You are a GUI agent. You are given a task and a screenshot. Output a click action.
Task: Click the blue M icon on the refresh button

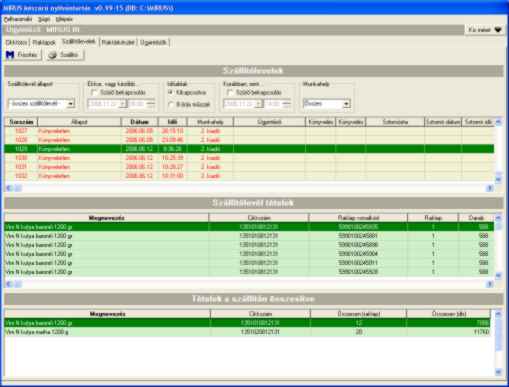pyautogui.click(x=10, y=55)
